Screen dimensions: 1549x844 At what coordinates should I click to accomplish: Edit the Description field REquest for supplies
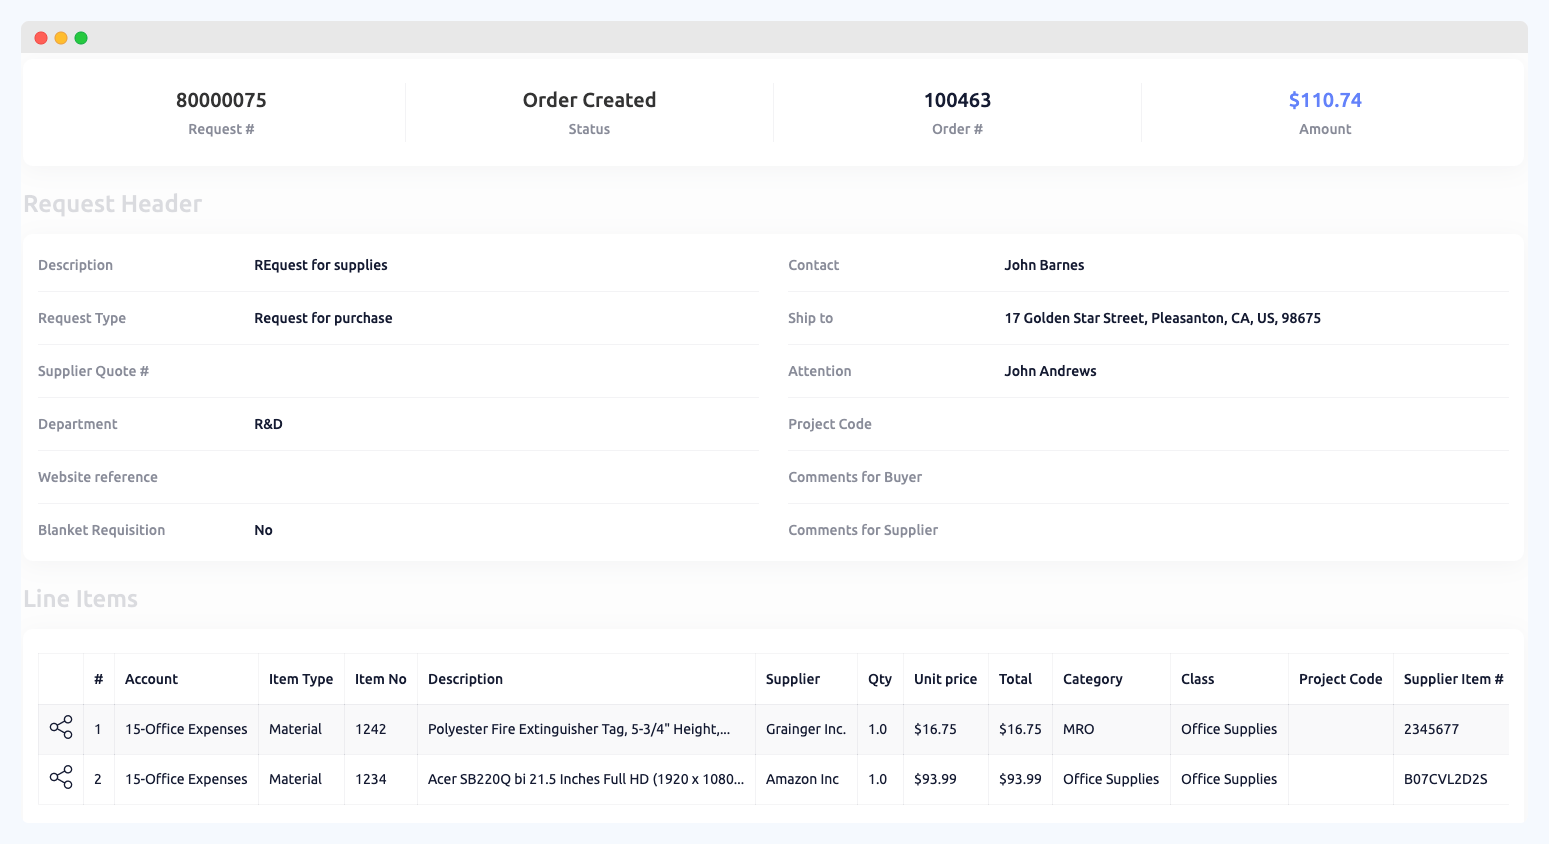coord(320,265)
